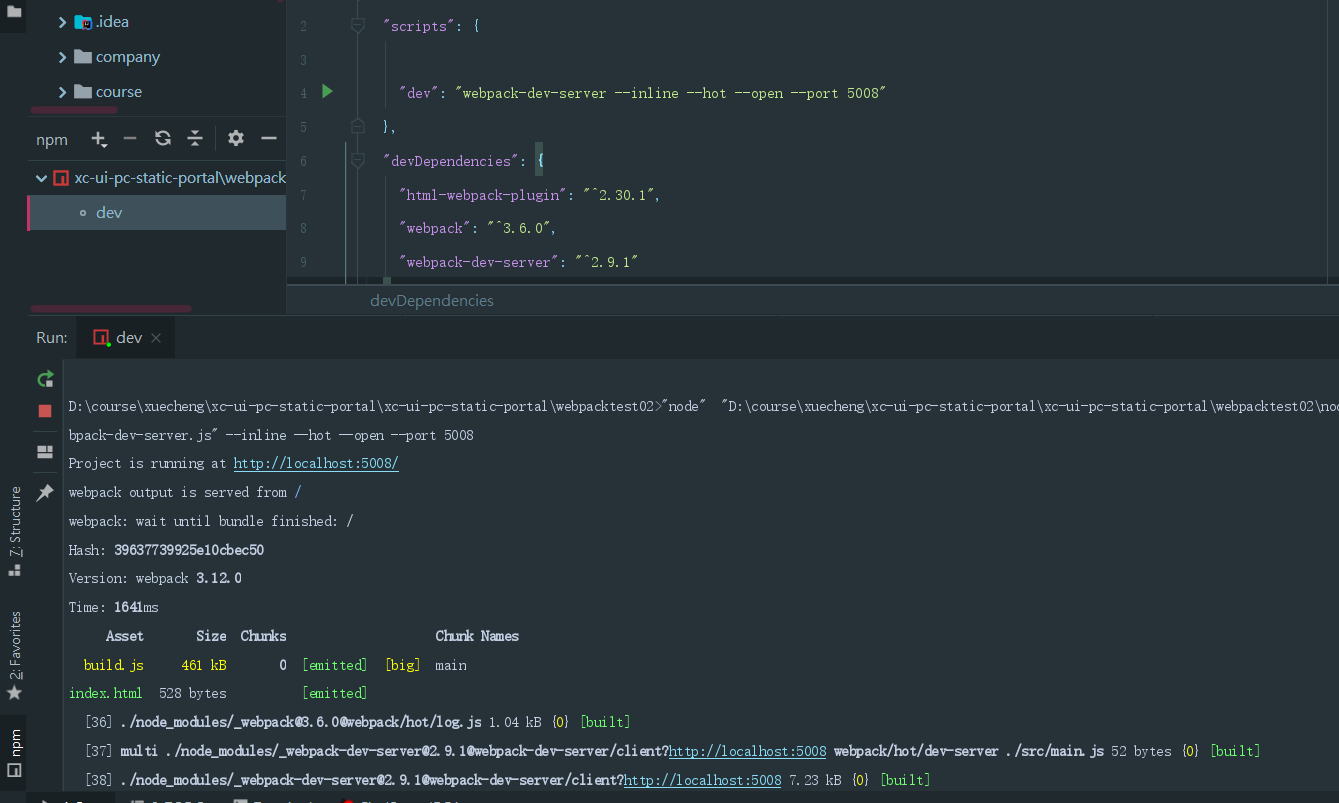Screen dimensions: 1339x803
Task: Click line number 7 in the gutter
Action: click(x=303, y=195)
